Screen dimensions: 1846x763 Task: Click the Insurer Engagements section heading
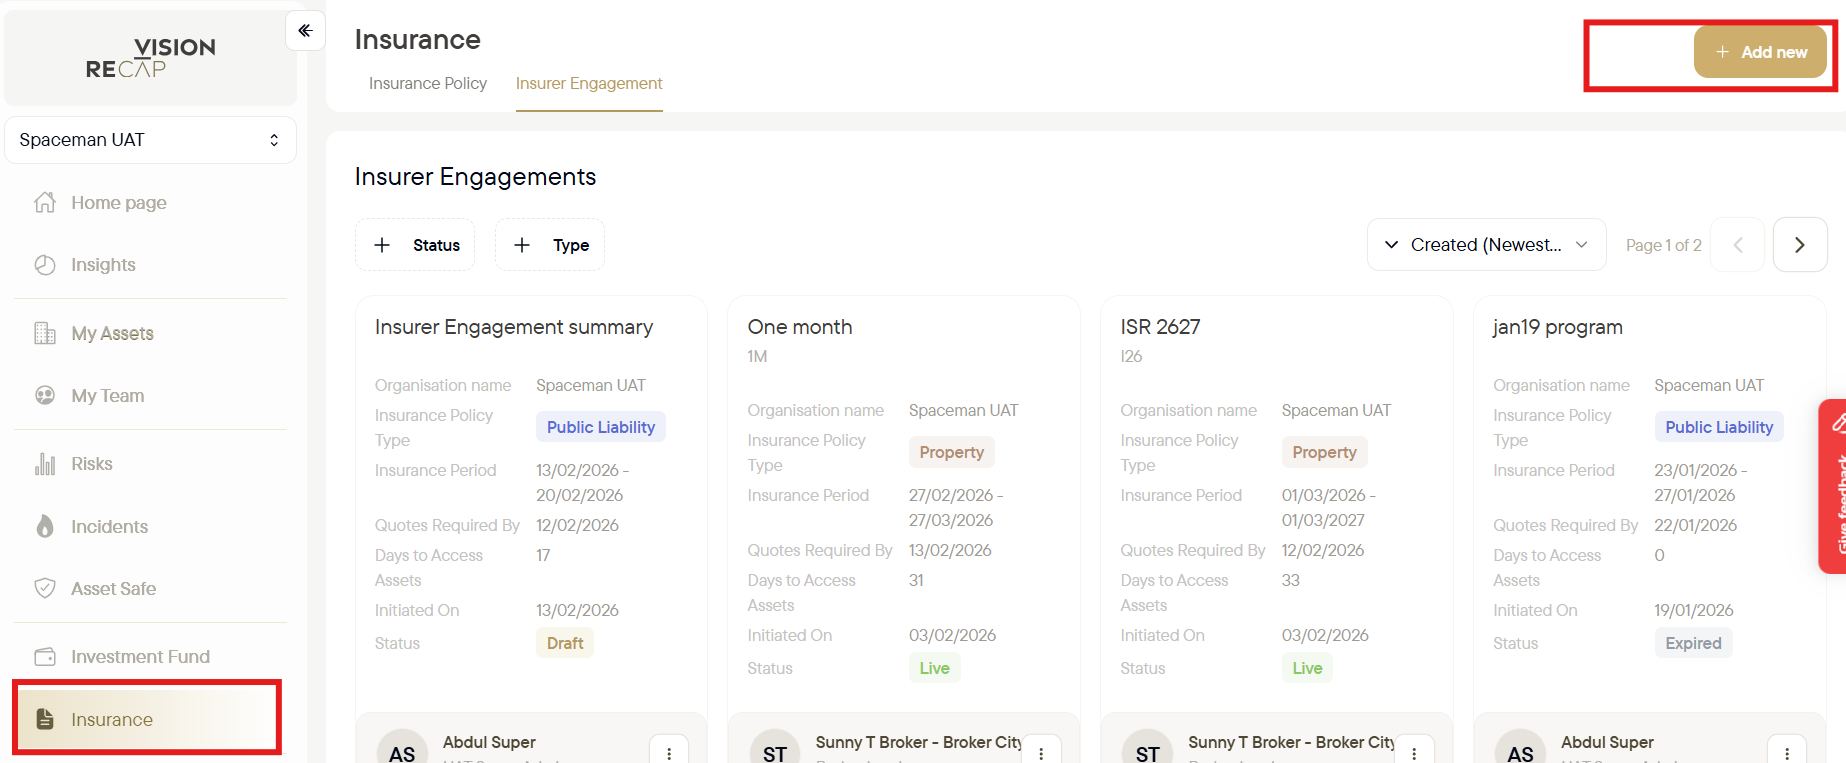475,177
